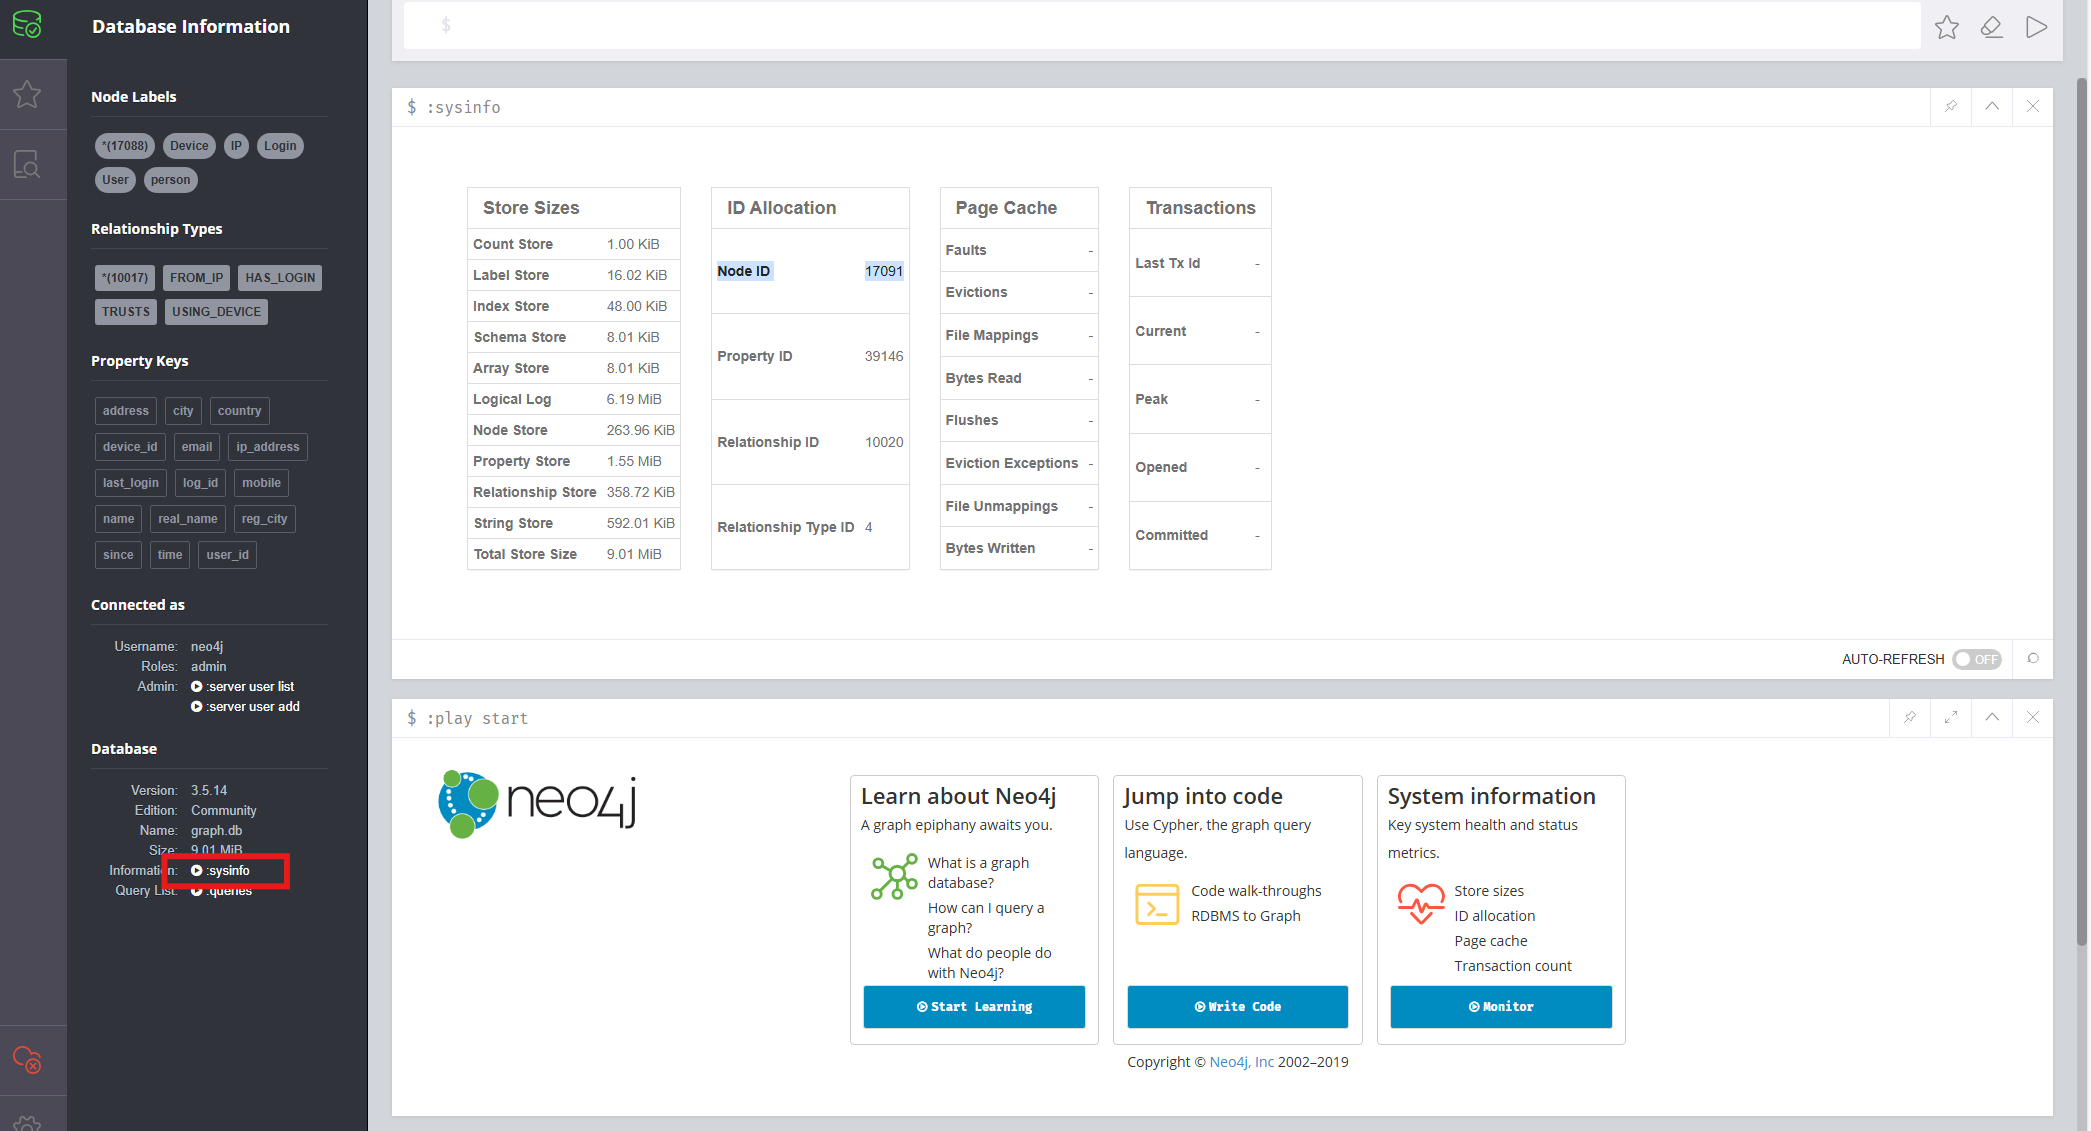Select the reg_city property key
Image resolution: width=2091 pixels, height=1131 pixels.
pos(265,519)
